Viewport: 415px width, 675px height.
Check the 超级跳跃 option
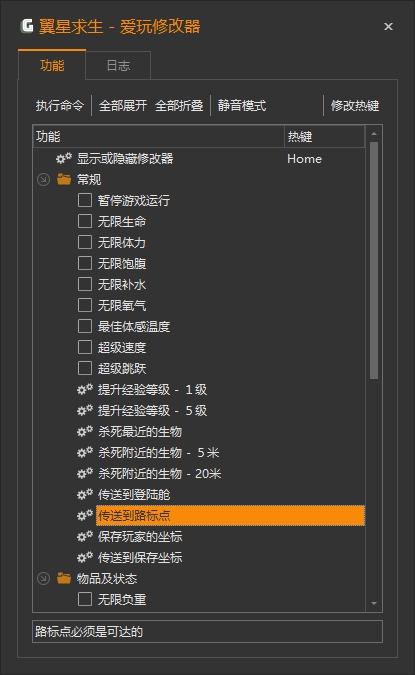click(85, 368)
